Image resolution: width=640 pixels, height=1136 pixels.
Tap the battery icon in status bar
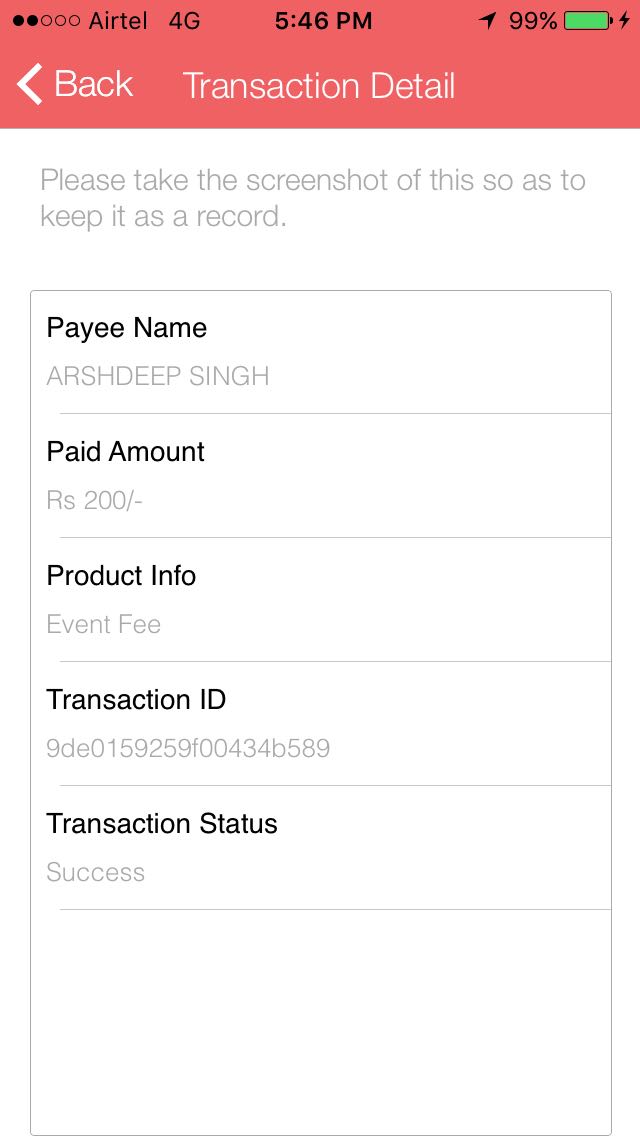[587, 21]
